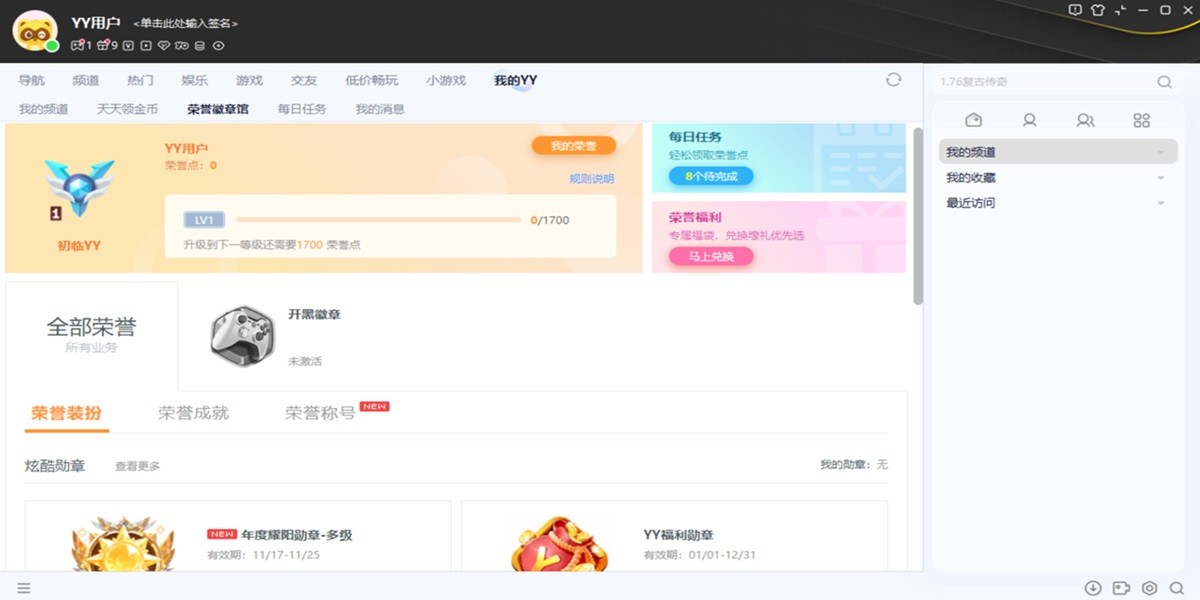Screen dimensions: 1200x600
Task: Open the groups (two people) icon in sidebar
Action: tap(1084, 119)
